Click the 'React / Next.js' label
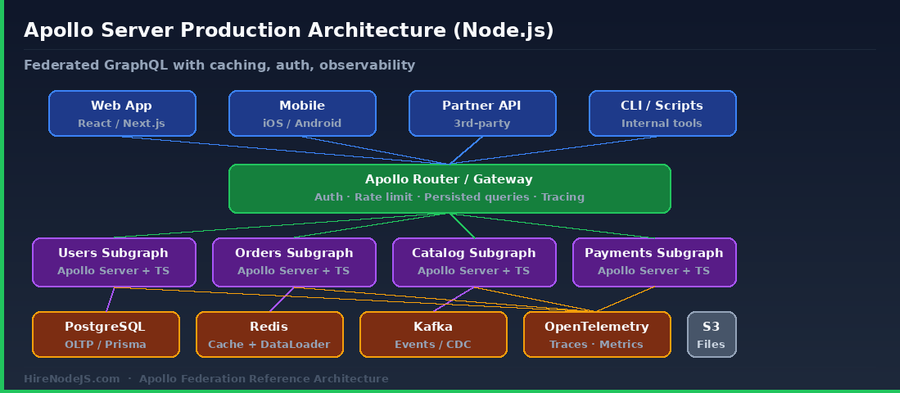This screenshot has width=900, height=393. pyautogui.click(x=122, y=123)
